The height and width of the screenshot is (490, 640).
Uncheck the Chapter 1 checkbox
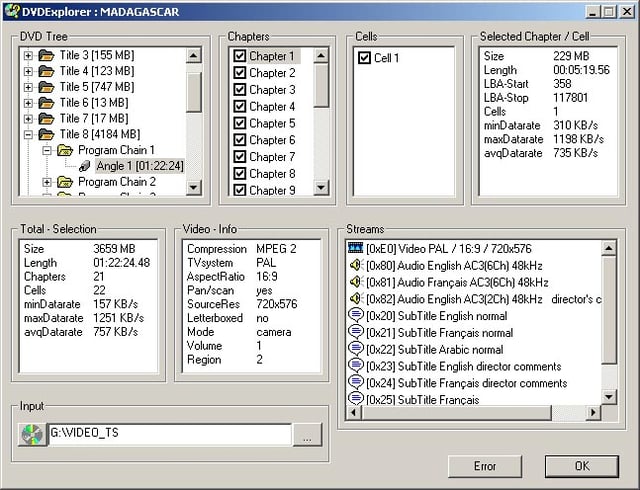tap(240, 56)
